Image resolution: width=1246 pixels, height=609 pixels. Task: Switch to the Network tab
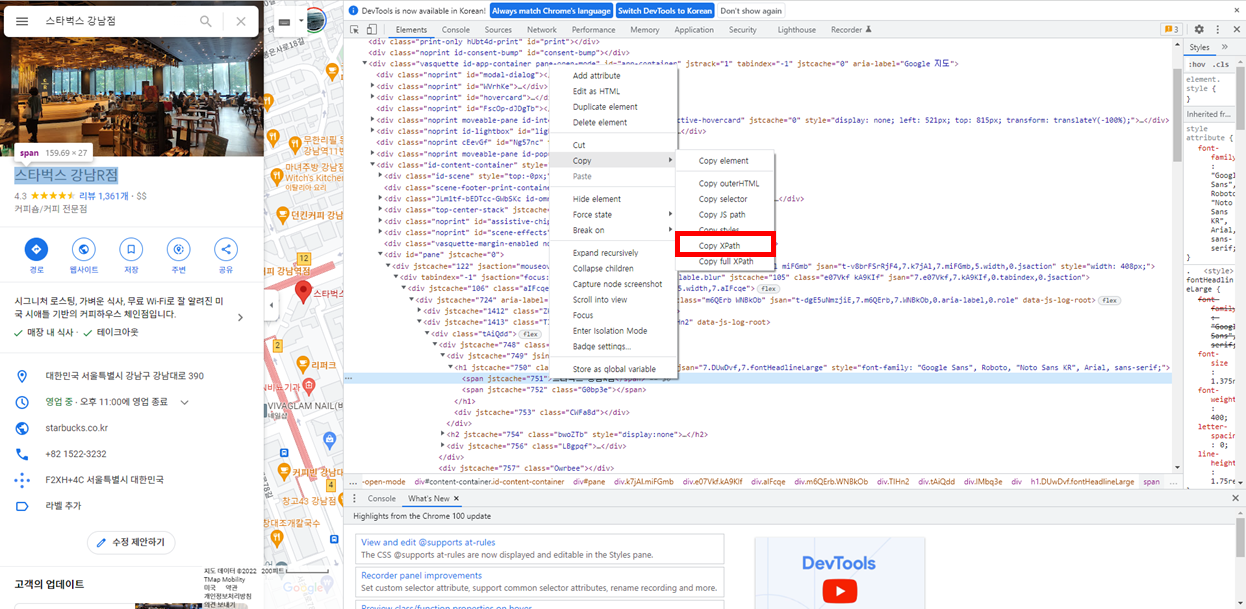point(542,30)
